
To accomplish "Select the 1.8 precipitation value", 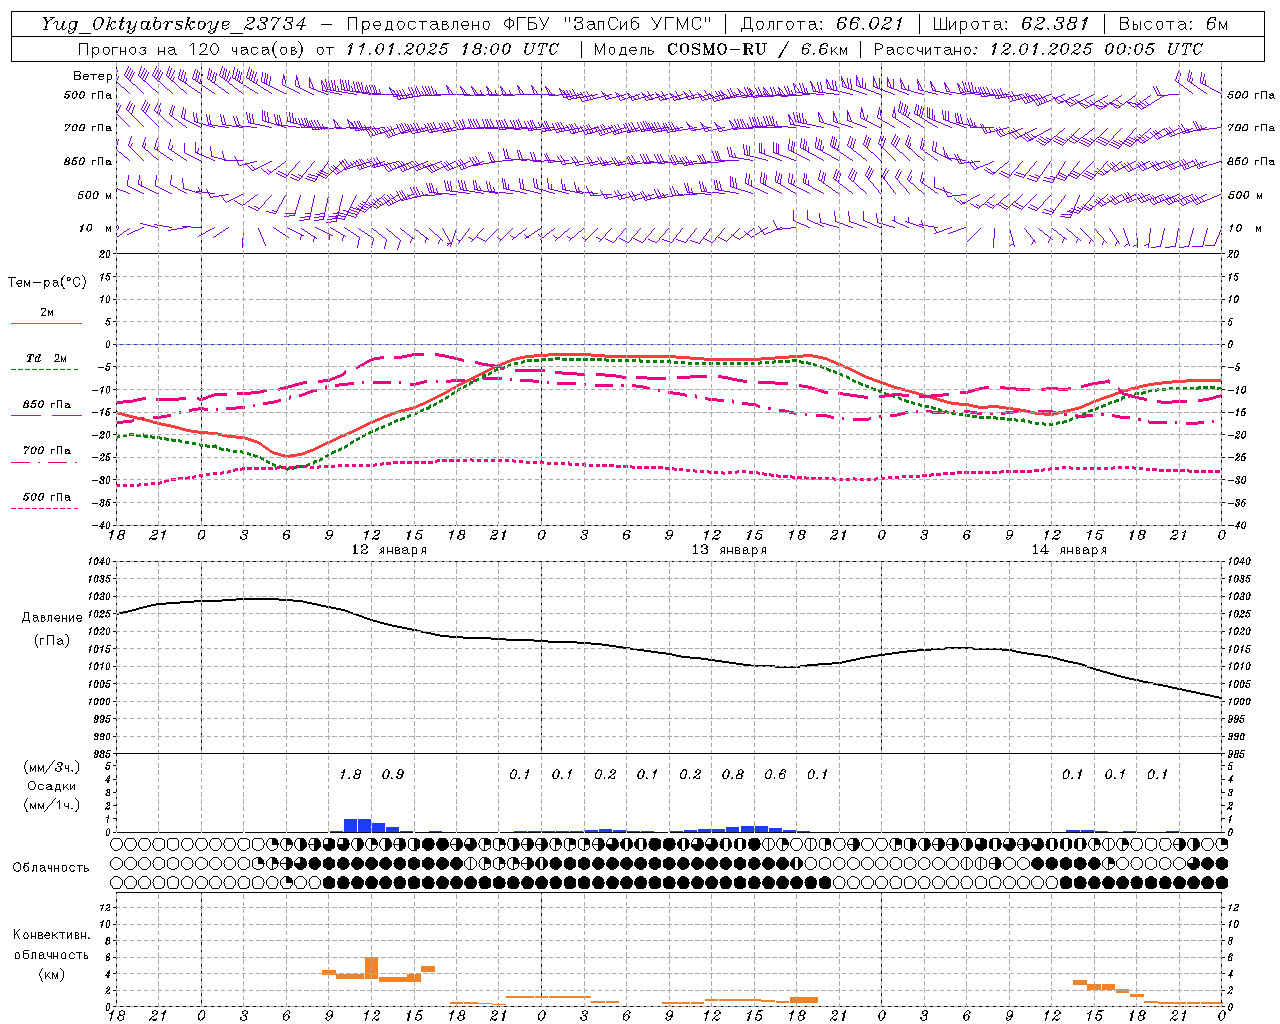I will click(x=350, y=775).
